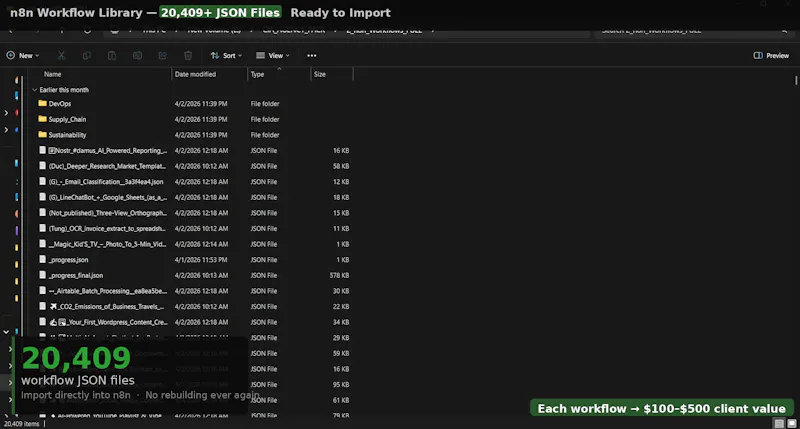
Task: Click the Rename icon in toolbar
Action: pyautogui.click(x=137, y=56)
